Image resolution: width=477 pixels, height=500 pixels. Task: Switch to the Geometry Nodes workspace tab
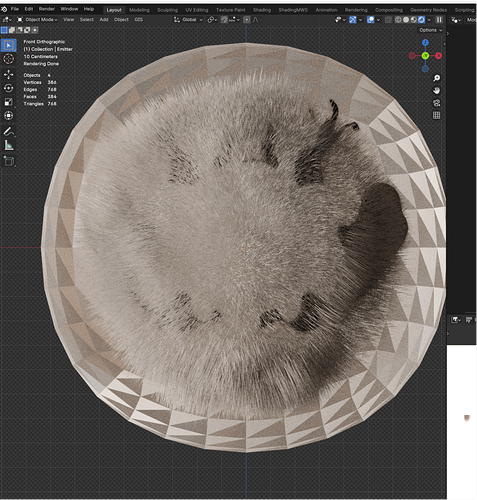tap(428, 10)
